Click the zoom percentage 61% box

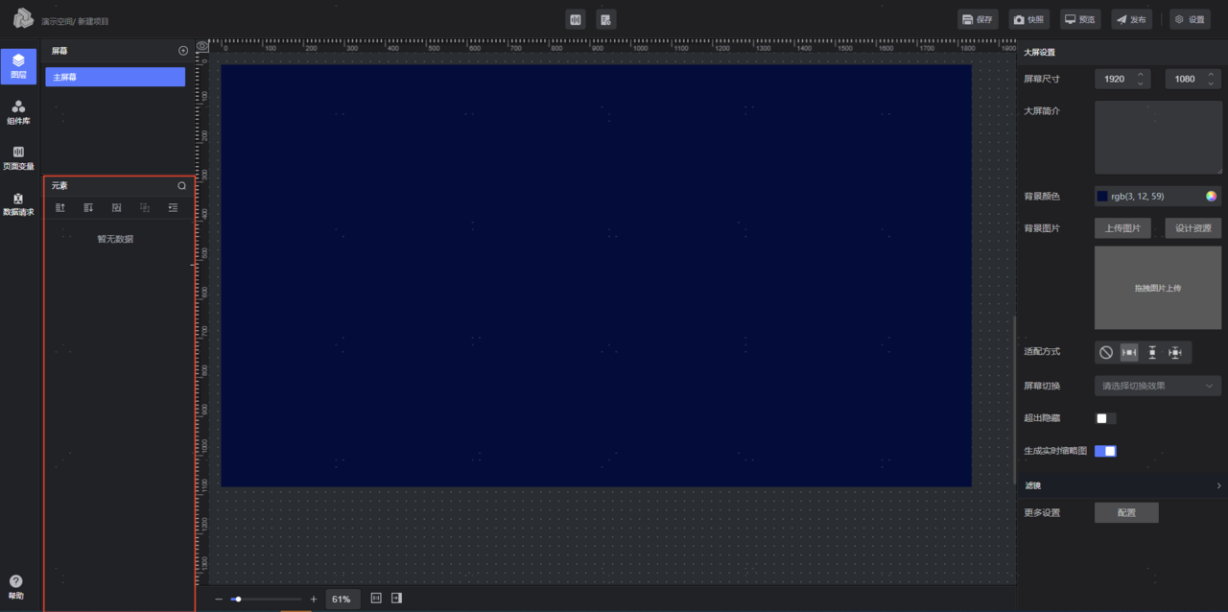coord(342,599)
